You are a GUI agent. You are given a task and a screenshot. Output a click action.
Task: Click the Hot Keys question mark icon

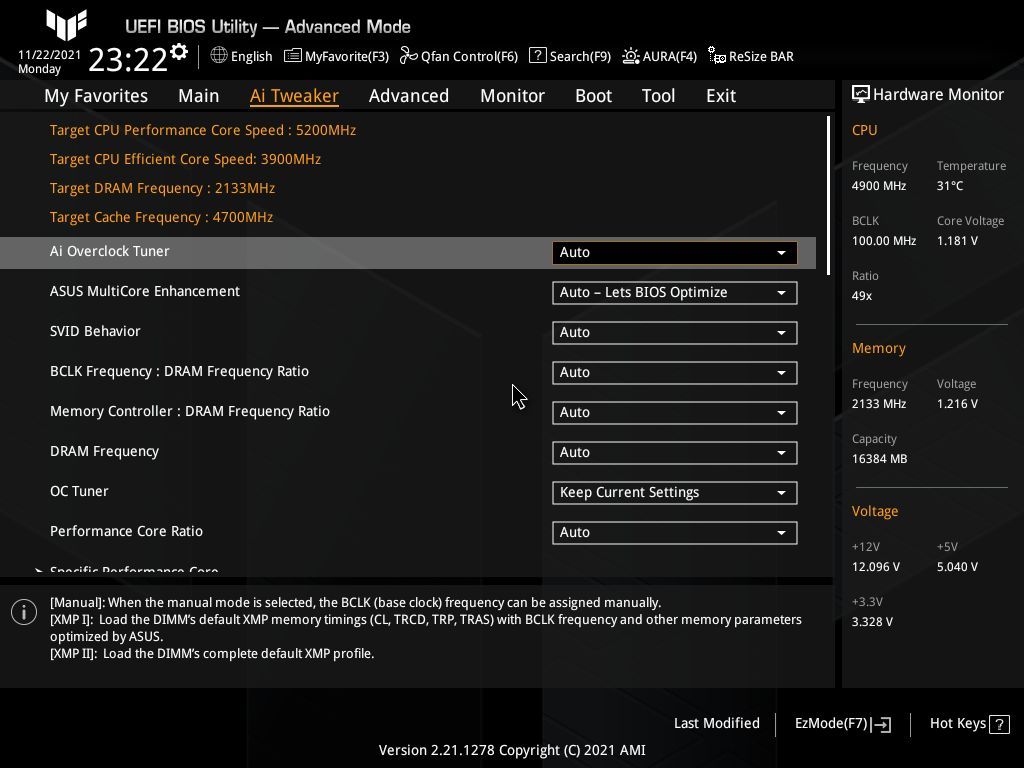pyautogui.click(x=999, y=724)
